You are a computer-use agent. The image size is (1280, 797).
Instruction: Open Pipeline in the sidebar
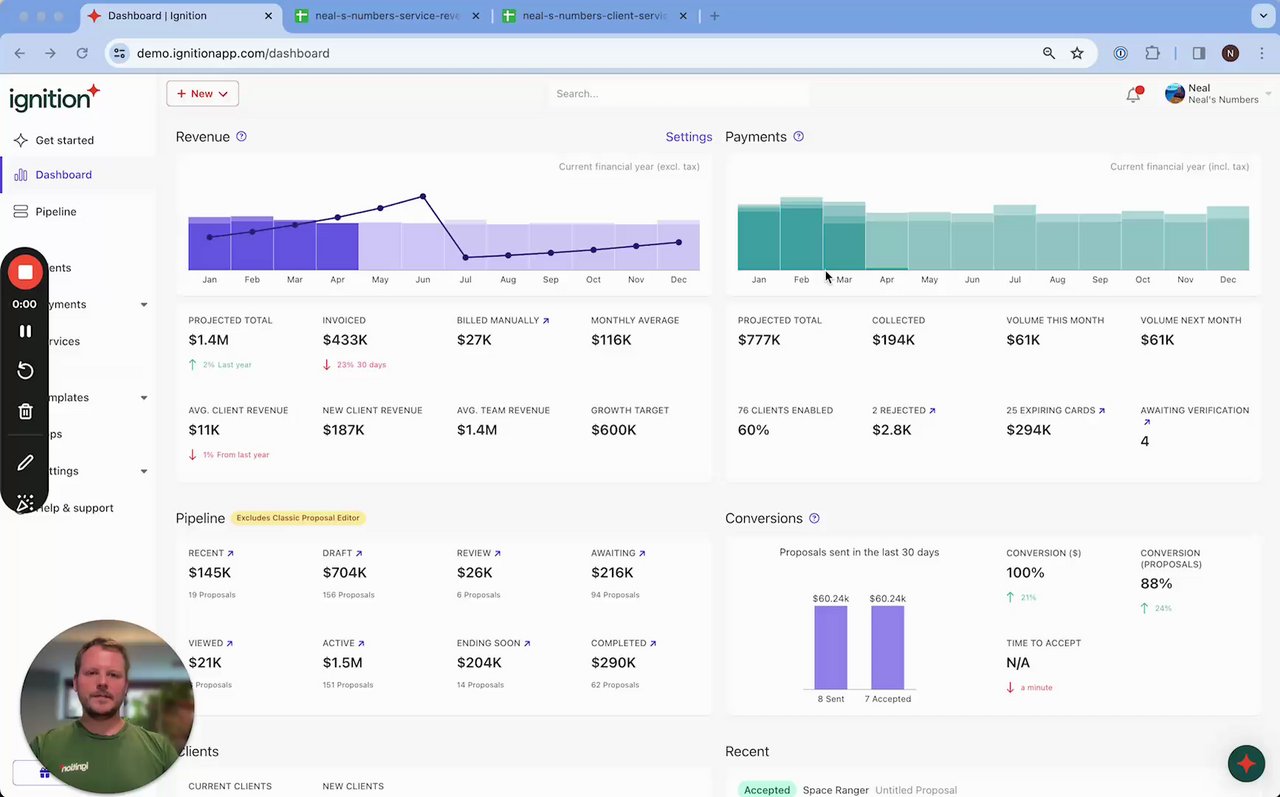pyautogui.click(x=56, y=211)
